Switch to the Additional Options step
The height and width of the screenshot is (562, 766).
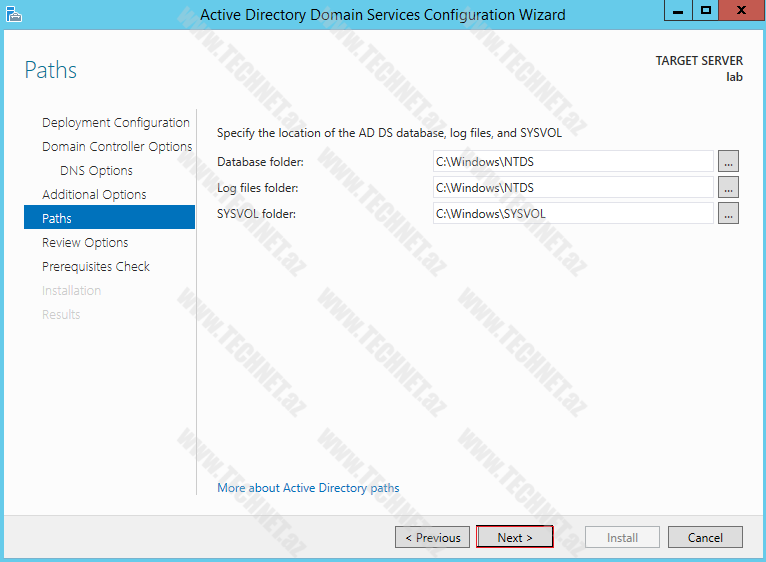coord(94,195)
